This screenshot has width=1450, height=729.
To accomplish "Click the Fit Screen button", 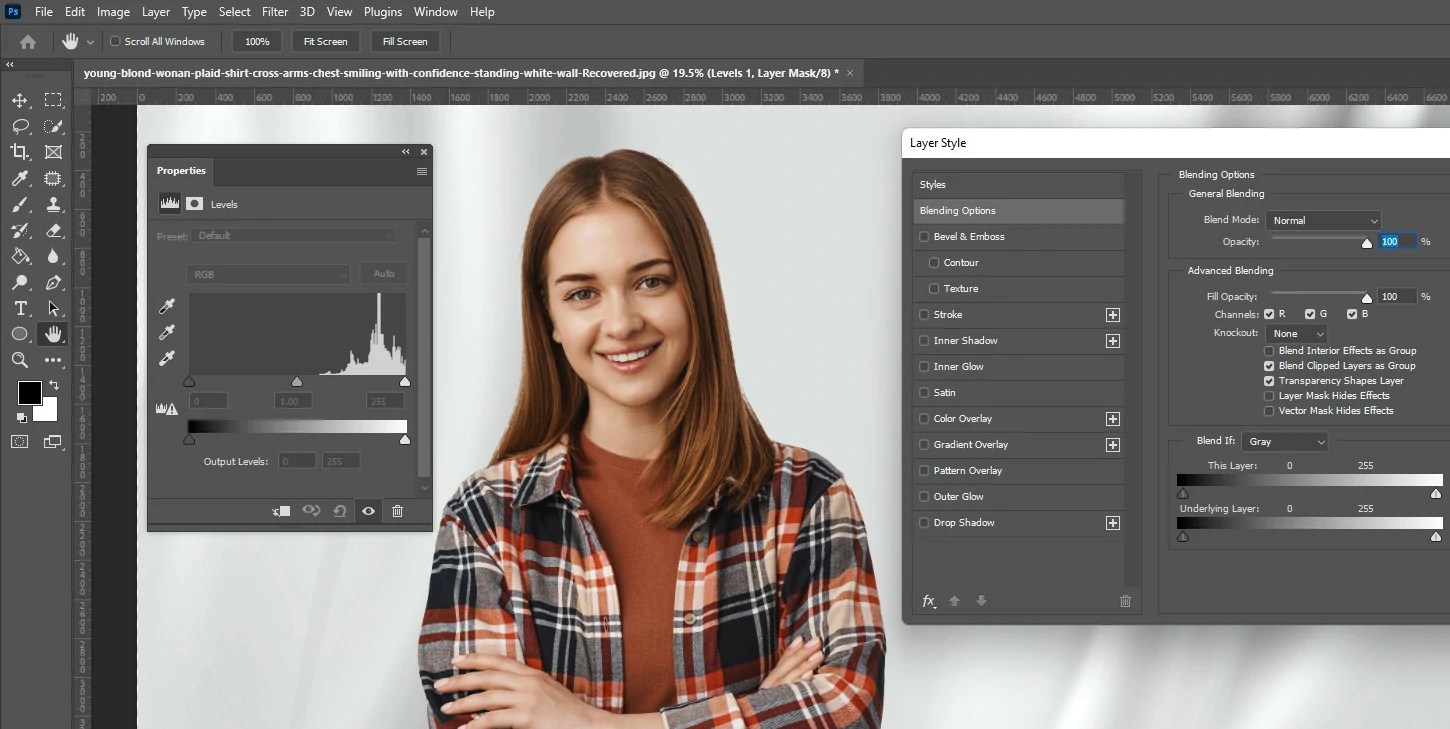I will (325, 41).
